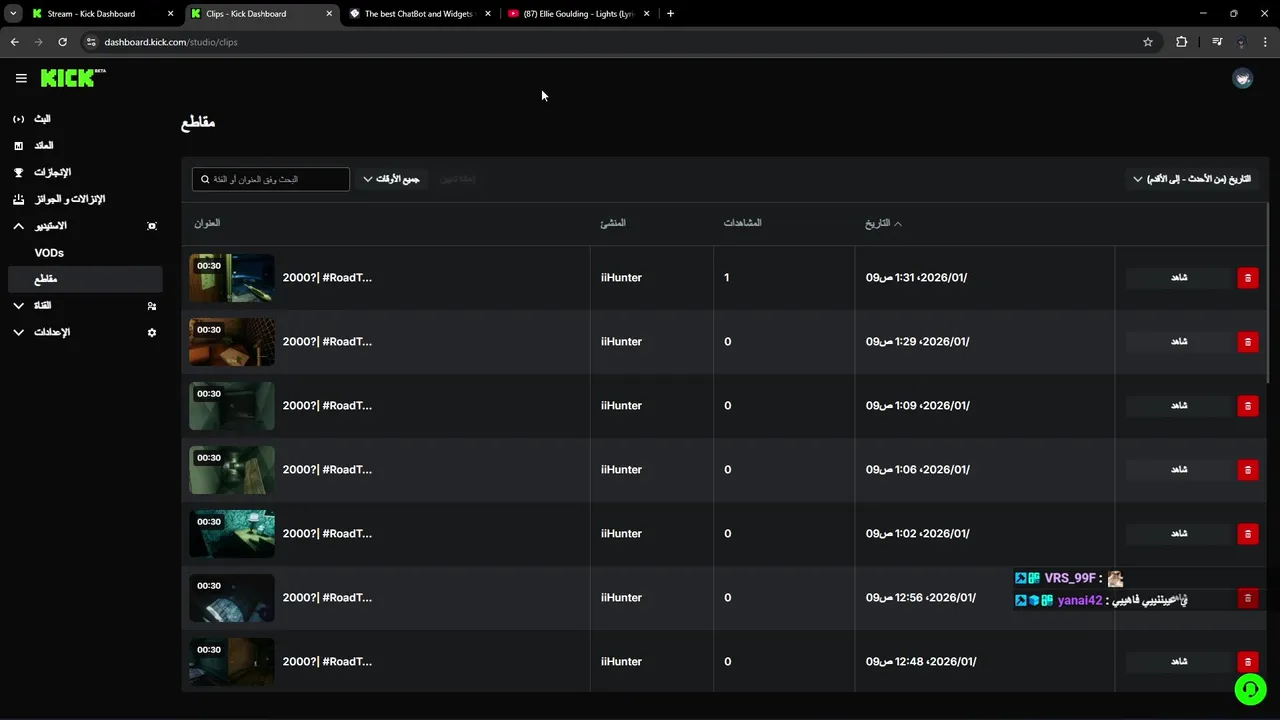Click the Stream (البث) sidebar icon
Viewport: 1280px width, 720px height.
18,119
